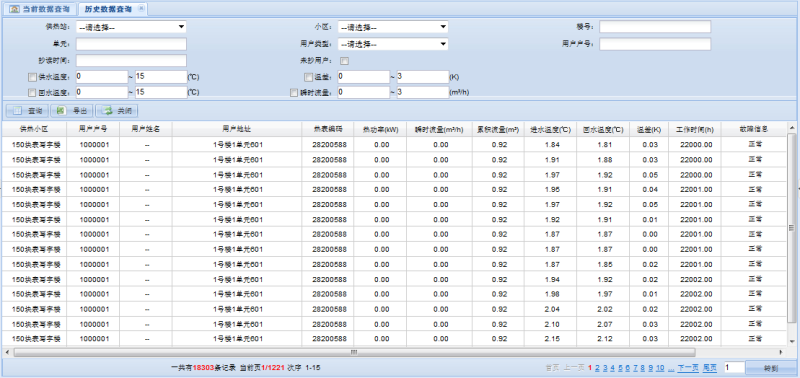
Task: Click the 用户姓名 column header
Action: (x=146, y=129)
